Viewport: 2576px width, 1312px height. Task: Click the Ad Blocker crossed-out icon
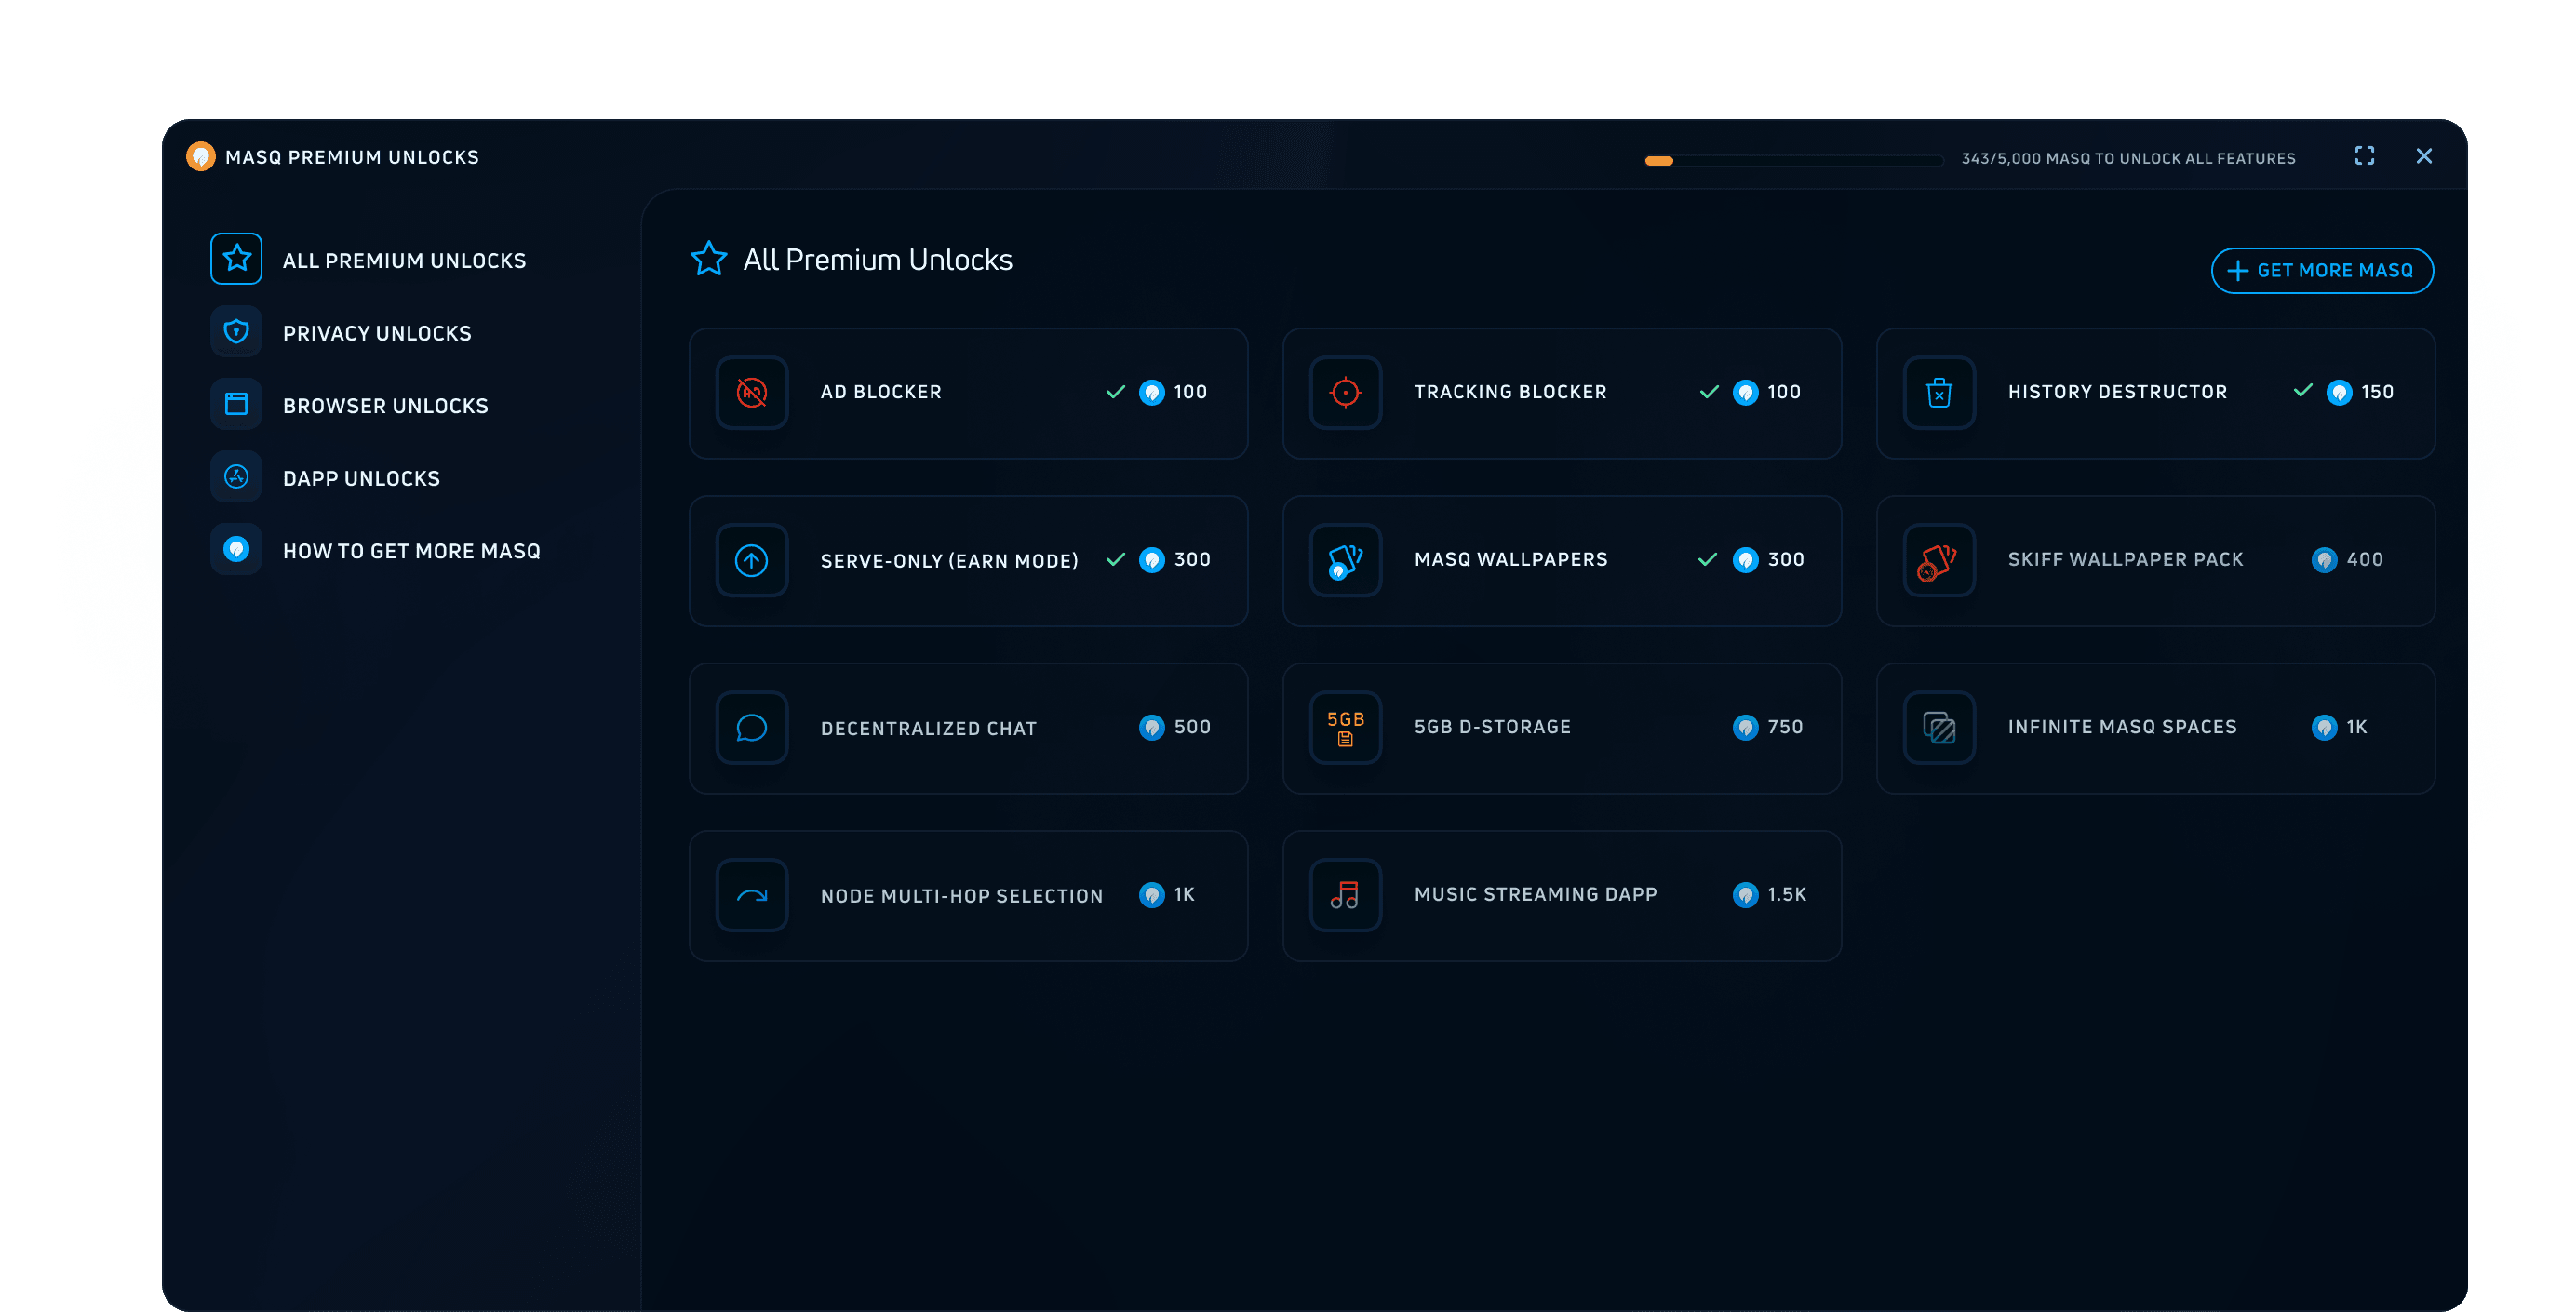752,393
